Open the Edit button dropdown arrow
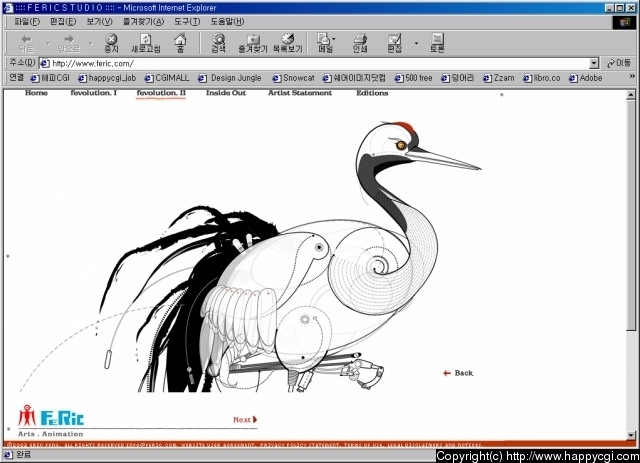640x463 pixels. pos(416,43)
